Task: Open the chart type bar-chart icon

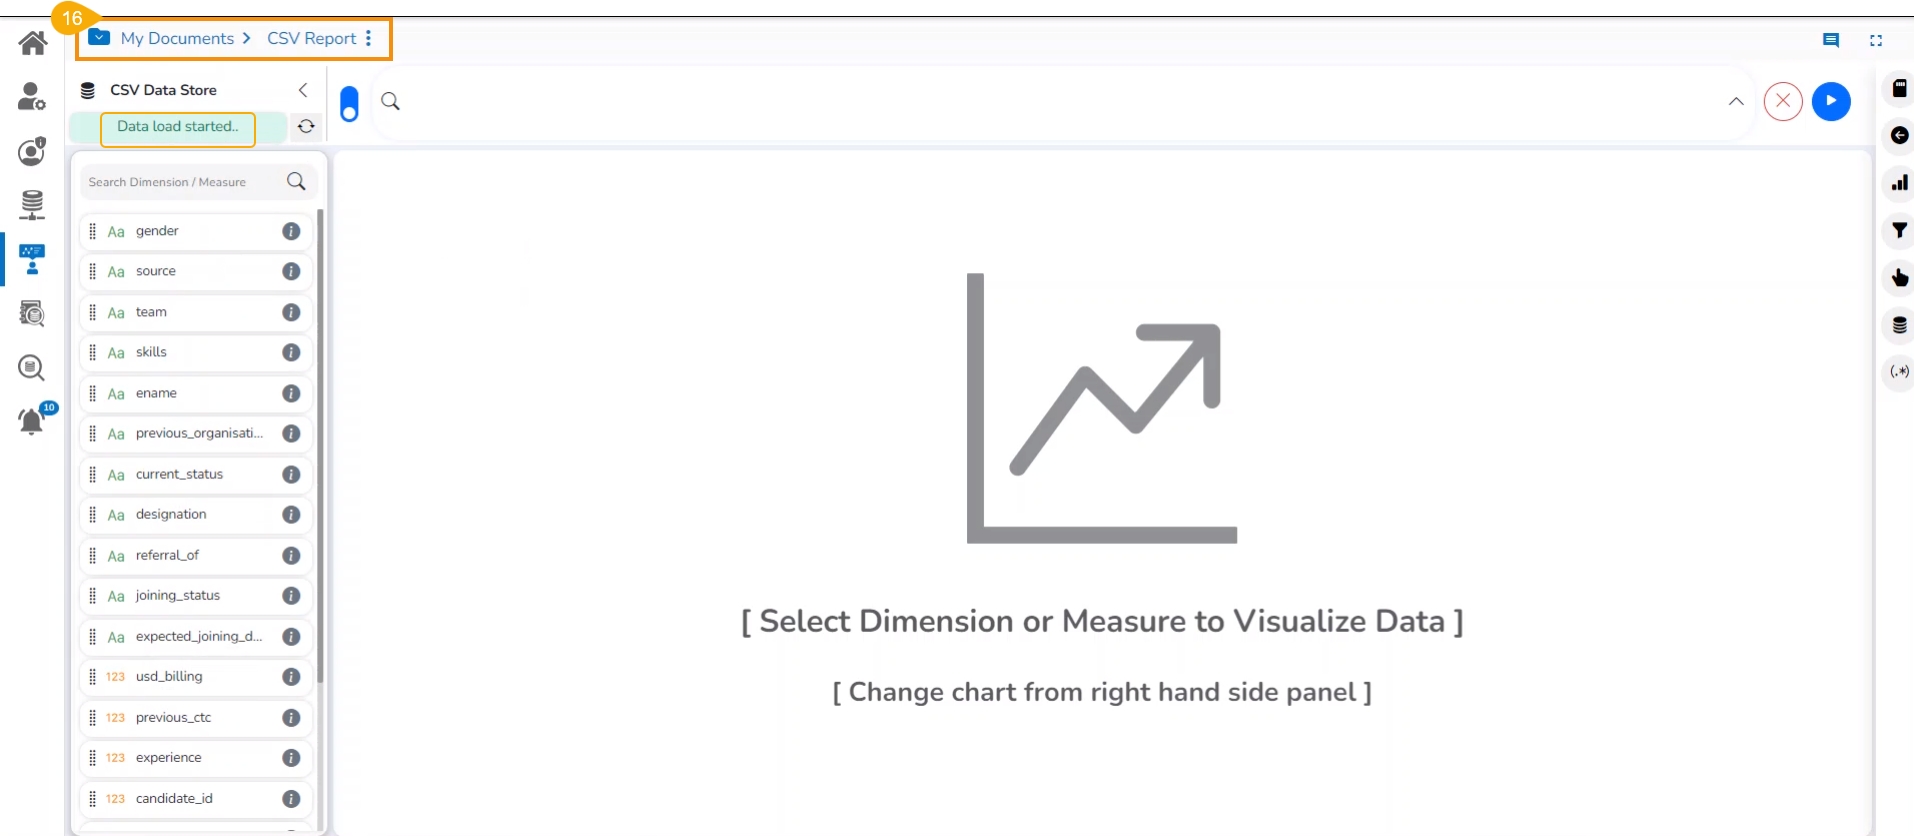Action: [x=1899, y=183]
